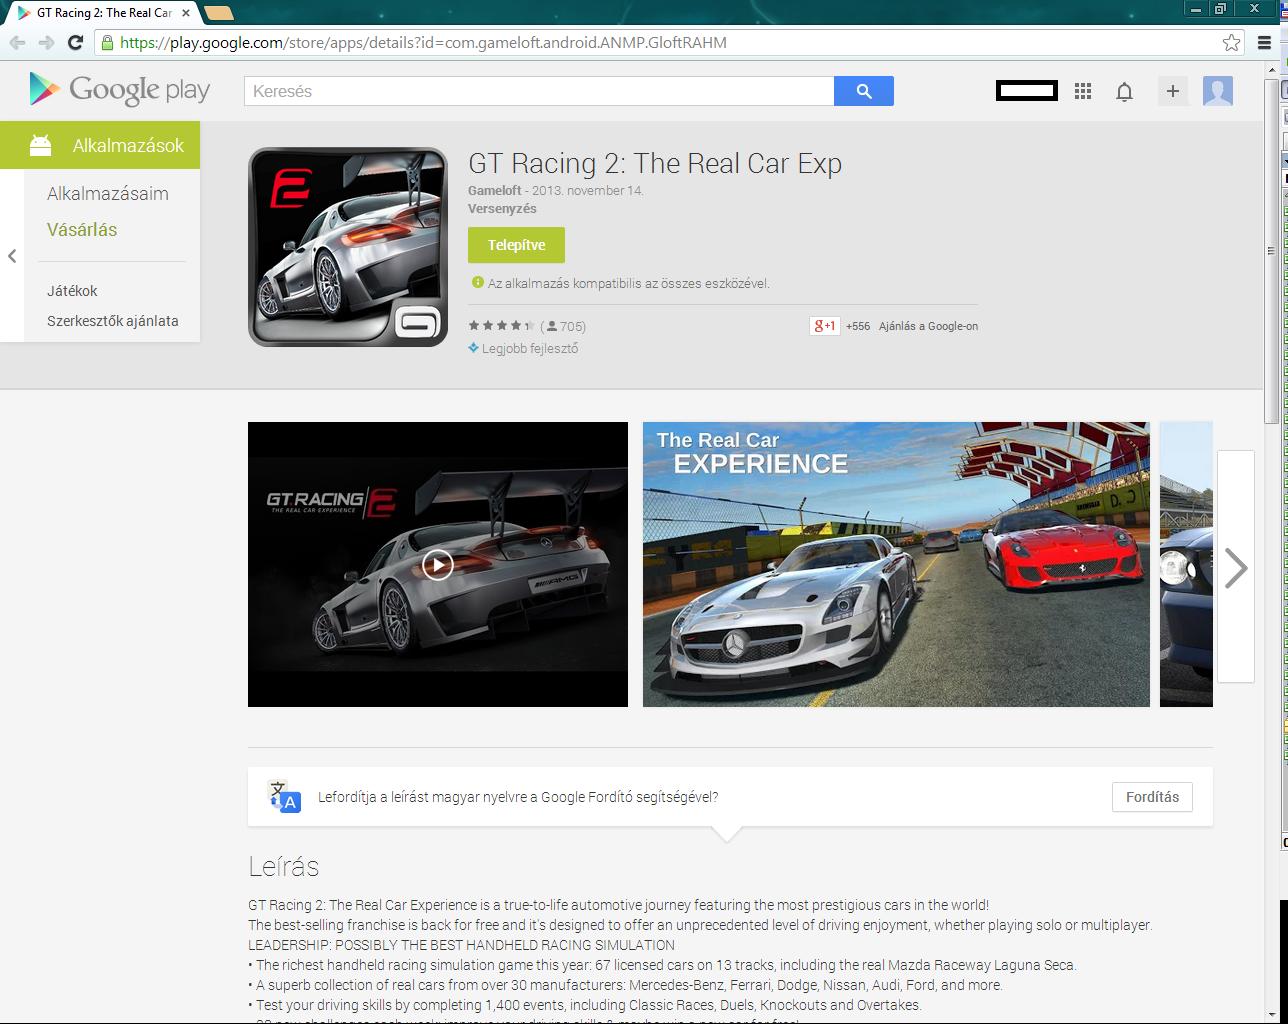
Task: Open a new browser tab
Action: point(219,13)
